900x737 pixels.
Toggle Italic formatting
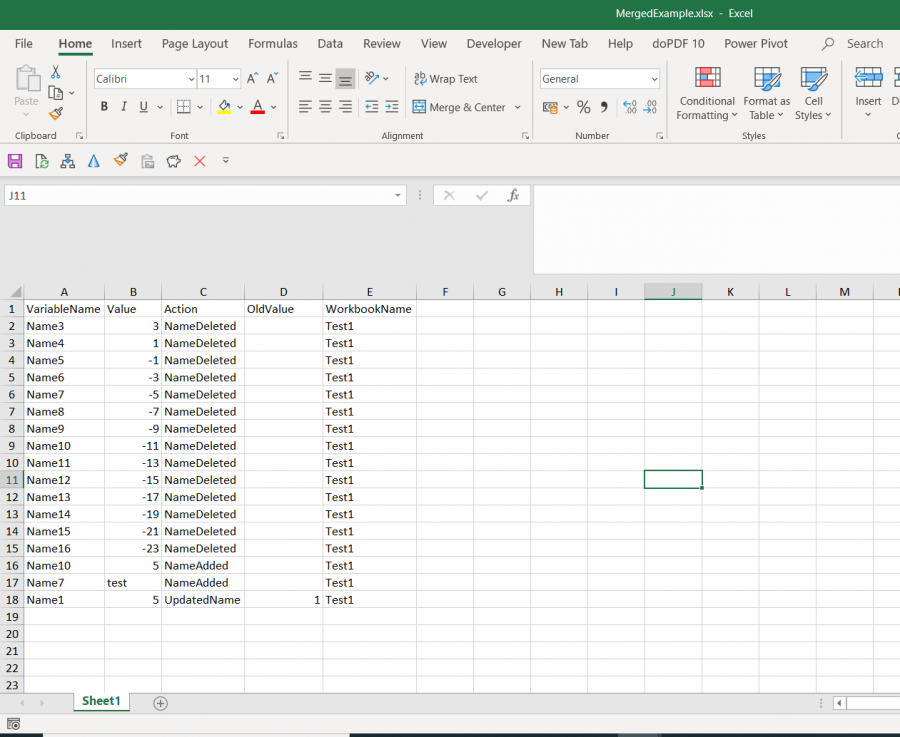[x=123, y=107]
